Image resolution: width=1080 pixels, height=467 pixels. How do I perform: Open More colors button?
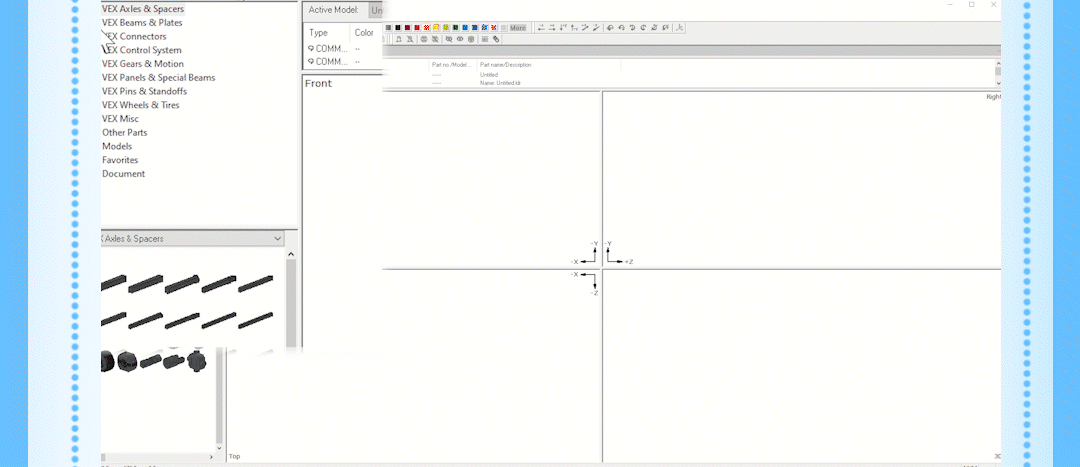click(518, 28)
